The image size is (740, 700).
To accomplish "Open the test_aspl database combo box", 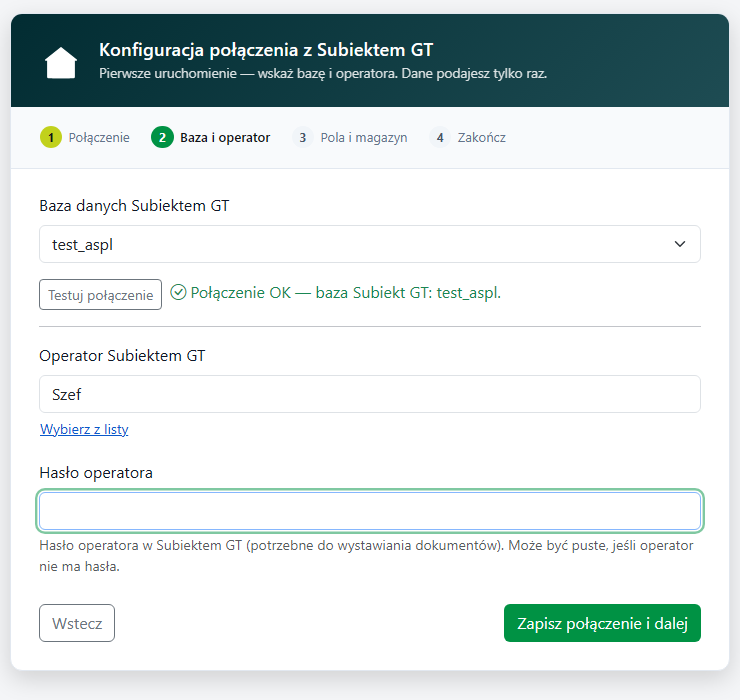I will coord(370,244).
